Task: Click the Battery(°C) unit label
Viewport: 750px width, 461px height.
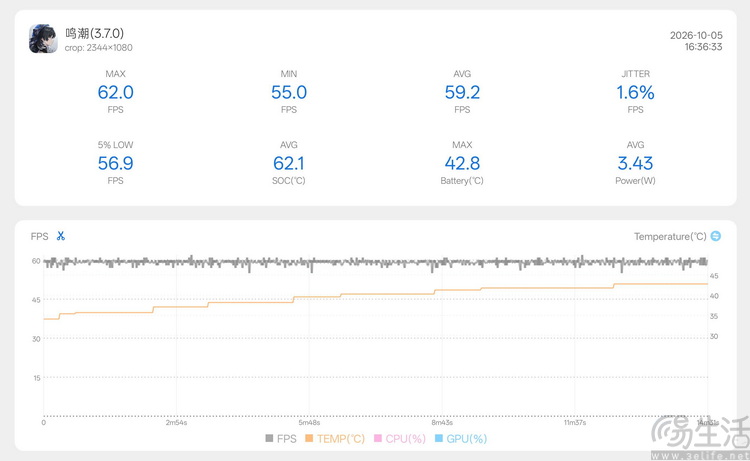Action: tap(462, 181)
